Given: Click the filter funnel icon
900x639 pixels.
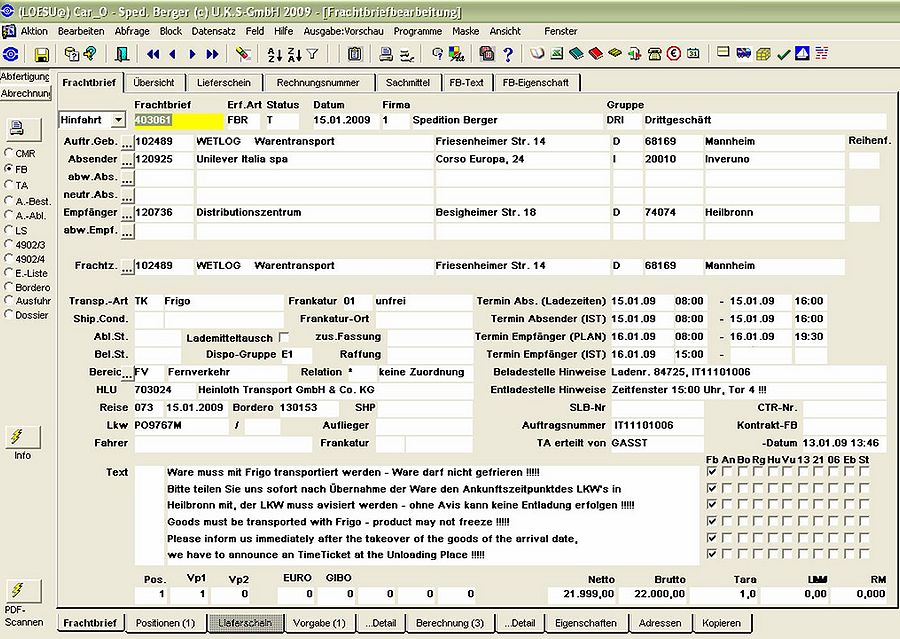Looking at the screenshot, I should pos(313,54).
